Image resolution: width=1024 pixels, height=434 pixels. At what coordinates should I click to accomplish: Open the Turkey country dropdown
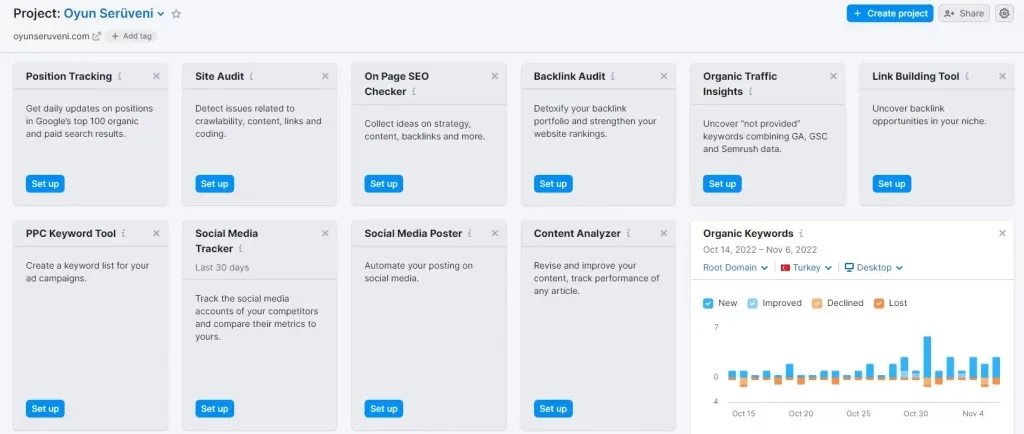[807, 268]
